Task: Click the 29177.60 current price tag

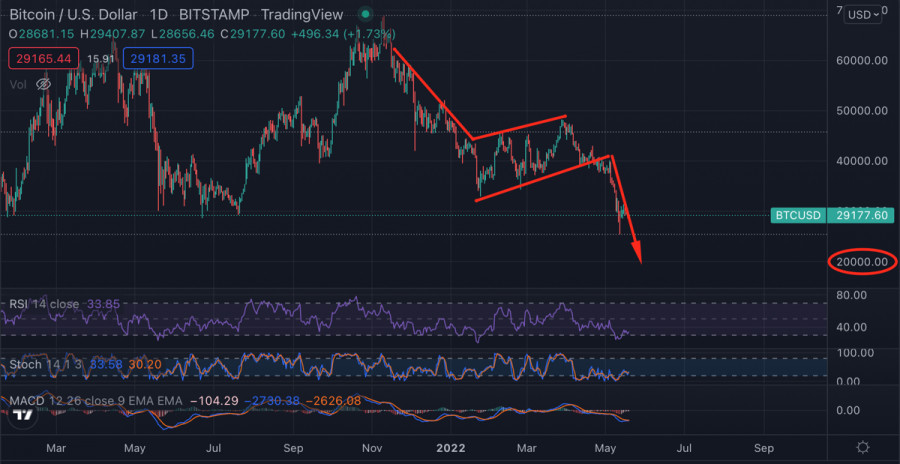Action: pyautogui.click(x=861, y=215)
